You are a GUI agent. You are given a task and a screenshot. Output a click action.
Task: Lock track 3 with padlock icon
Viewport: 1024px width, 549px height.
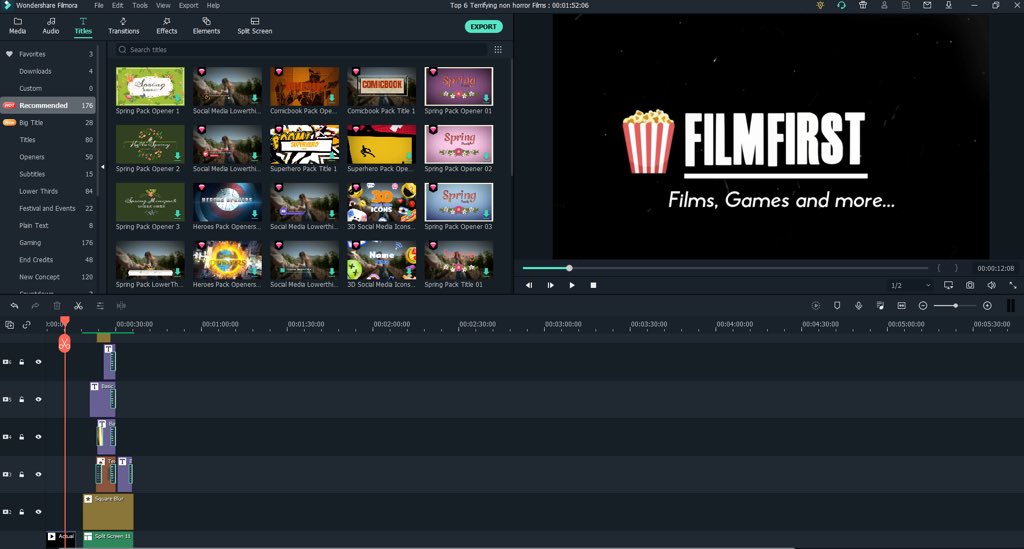point(22,475)
